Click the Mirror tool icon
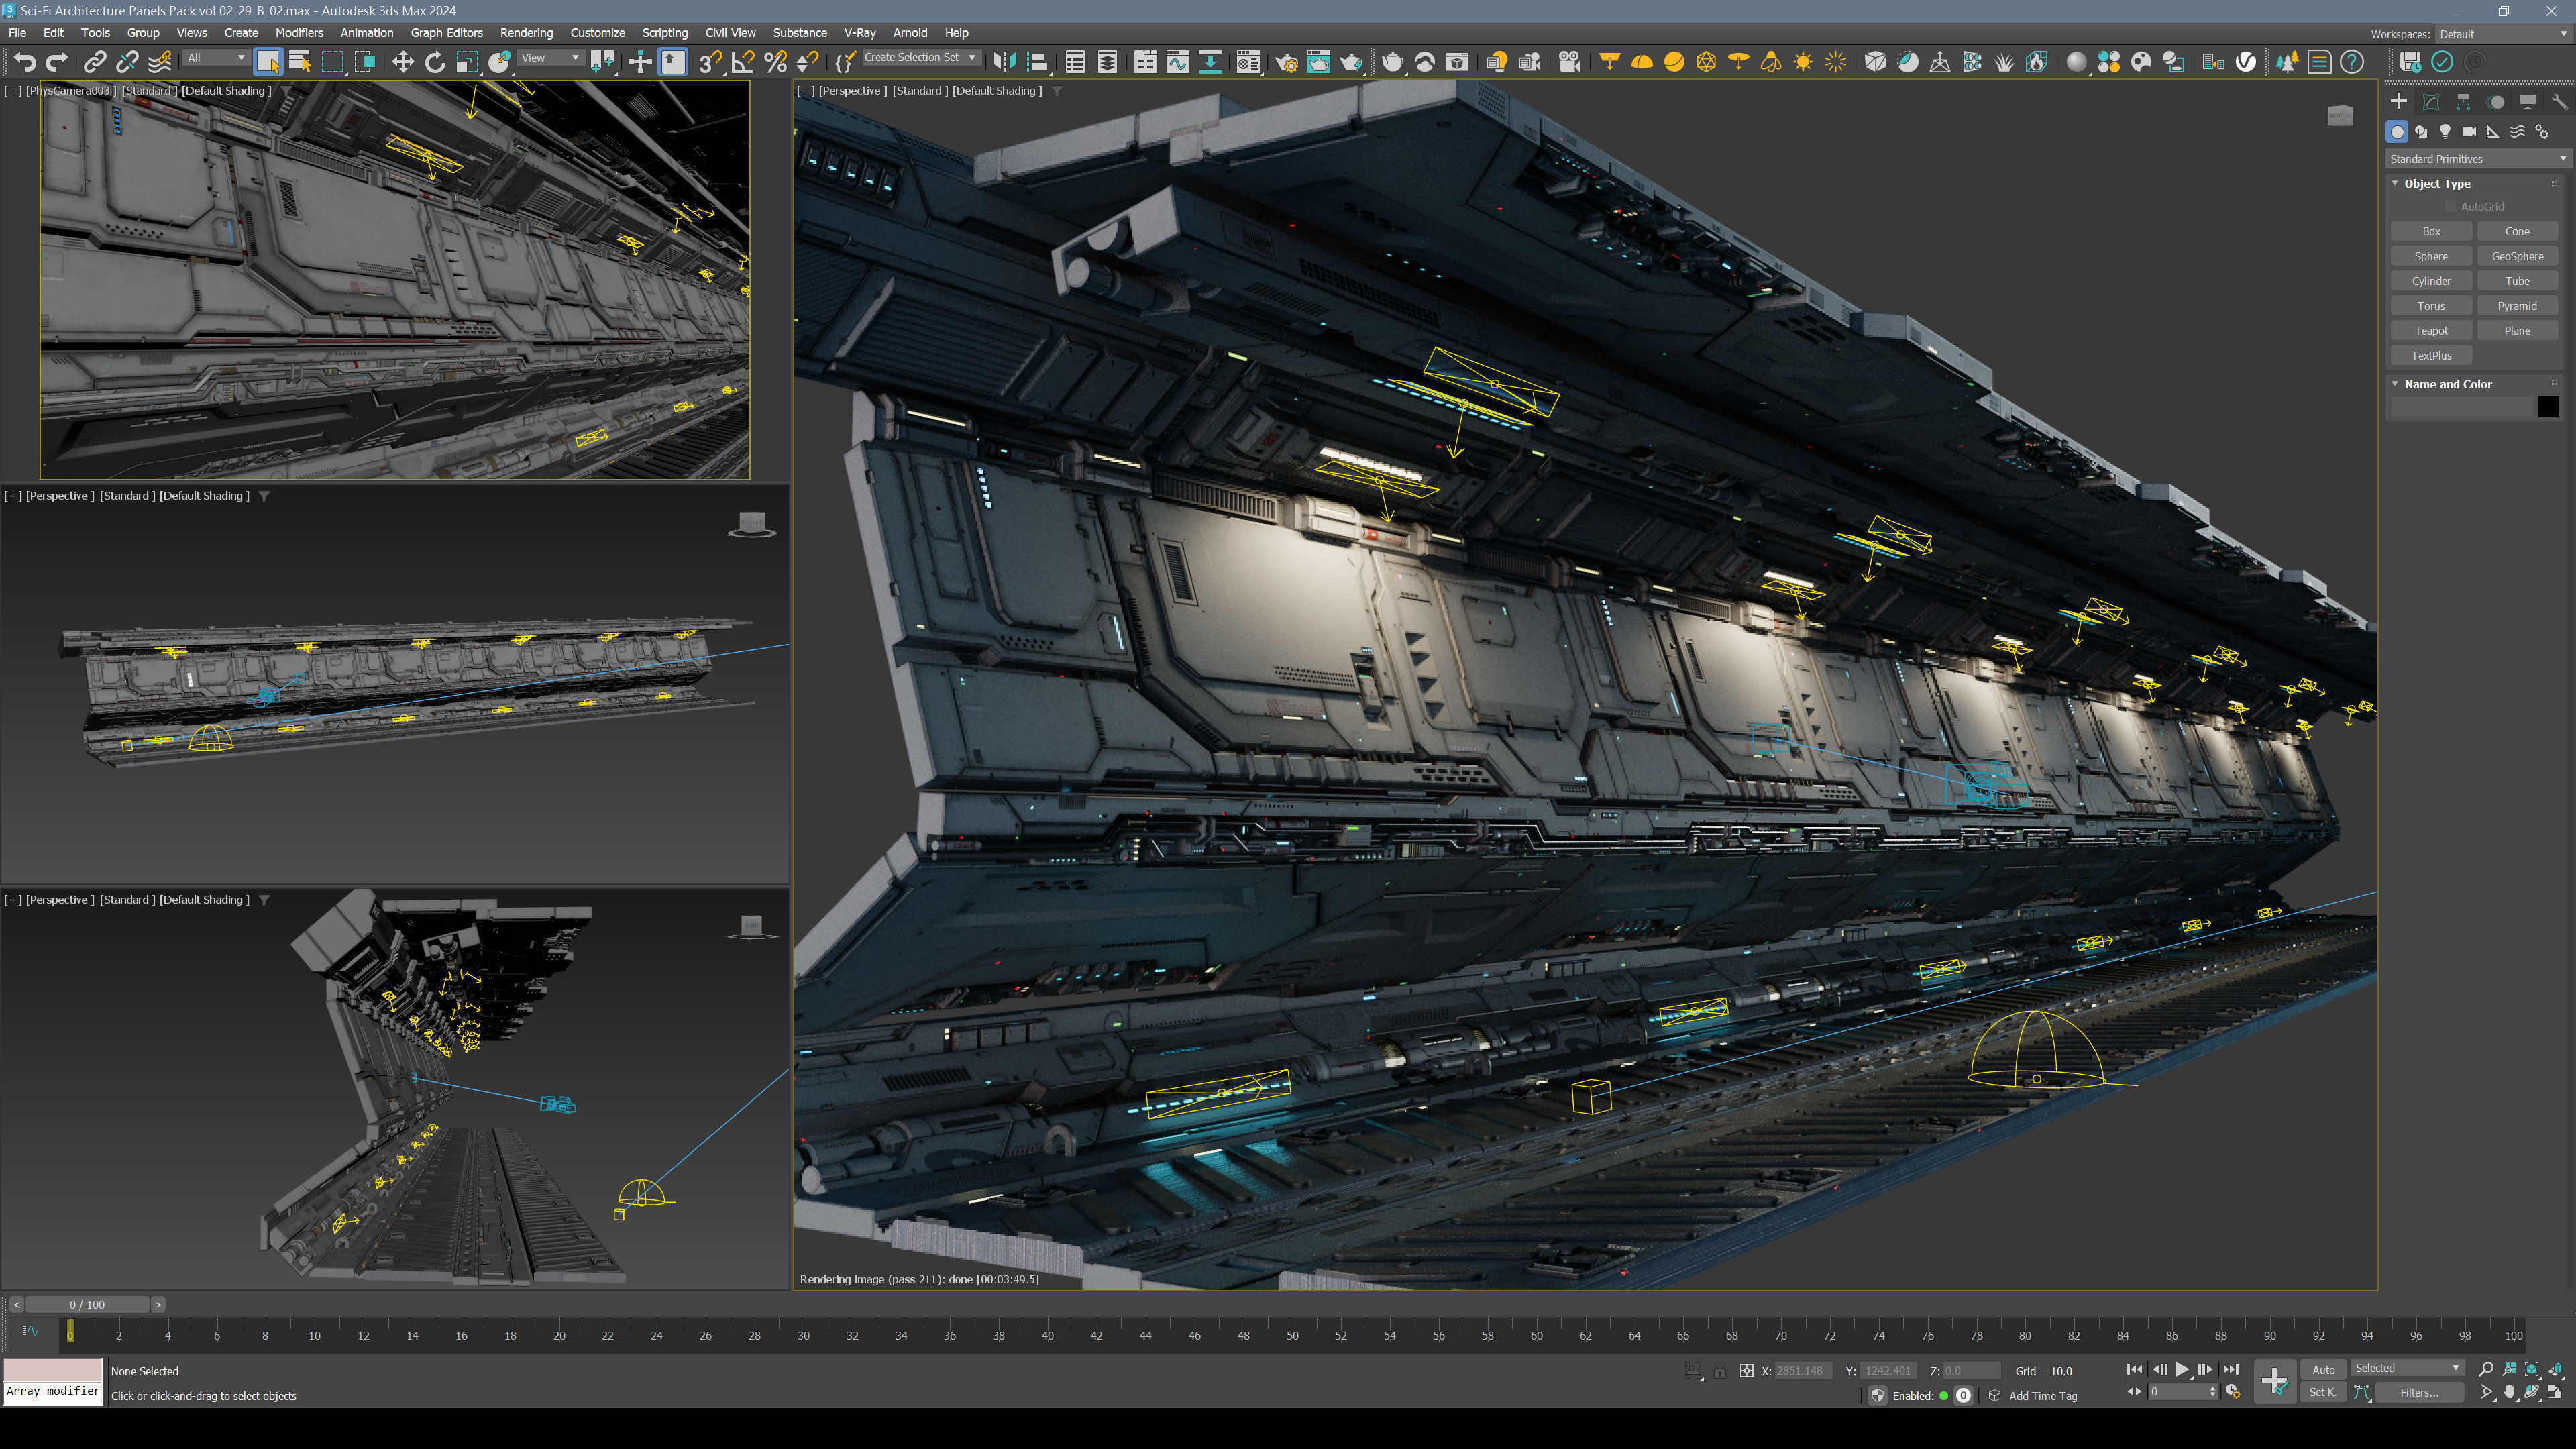This screenshot has width=2576, height=1449. pos(1004,62)
